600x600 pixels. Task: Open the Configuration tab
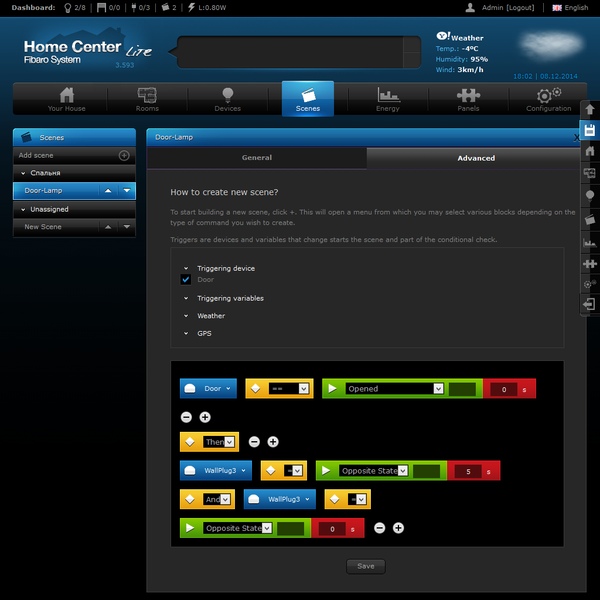pos(548,99)
